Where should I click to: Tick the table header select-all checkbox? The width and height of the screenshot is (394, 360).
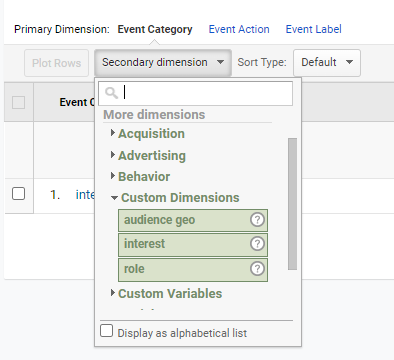[x=18, y=102]
